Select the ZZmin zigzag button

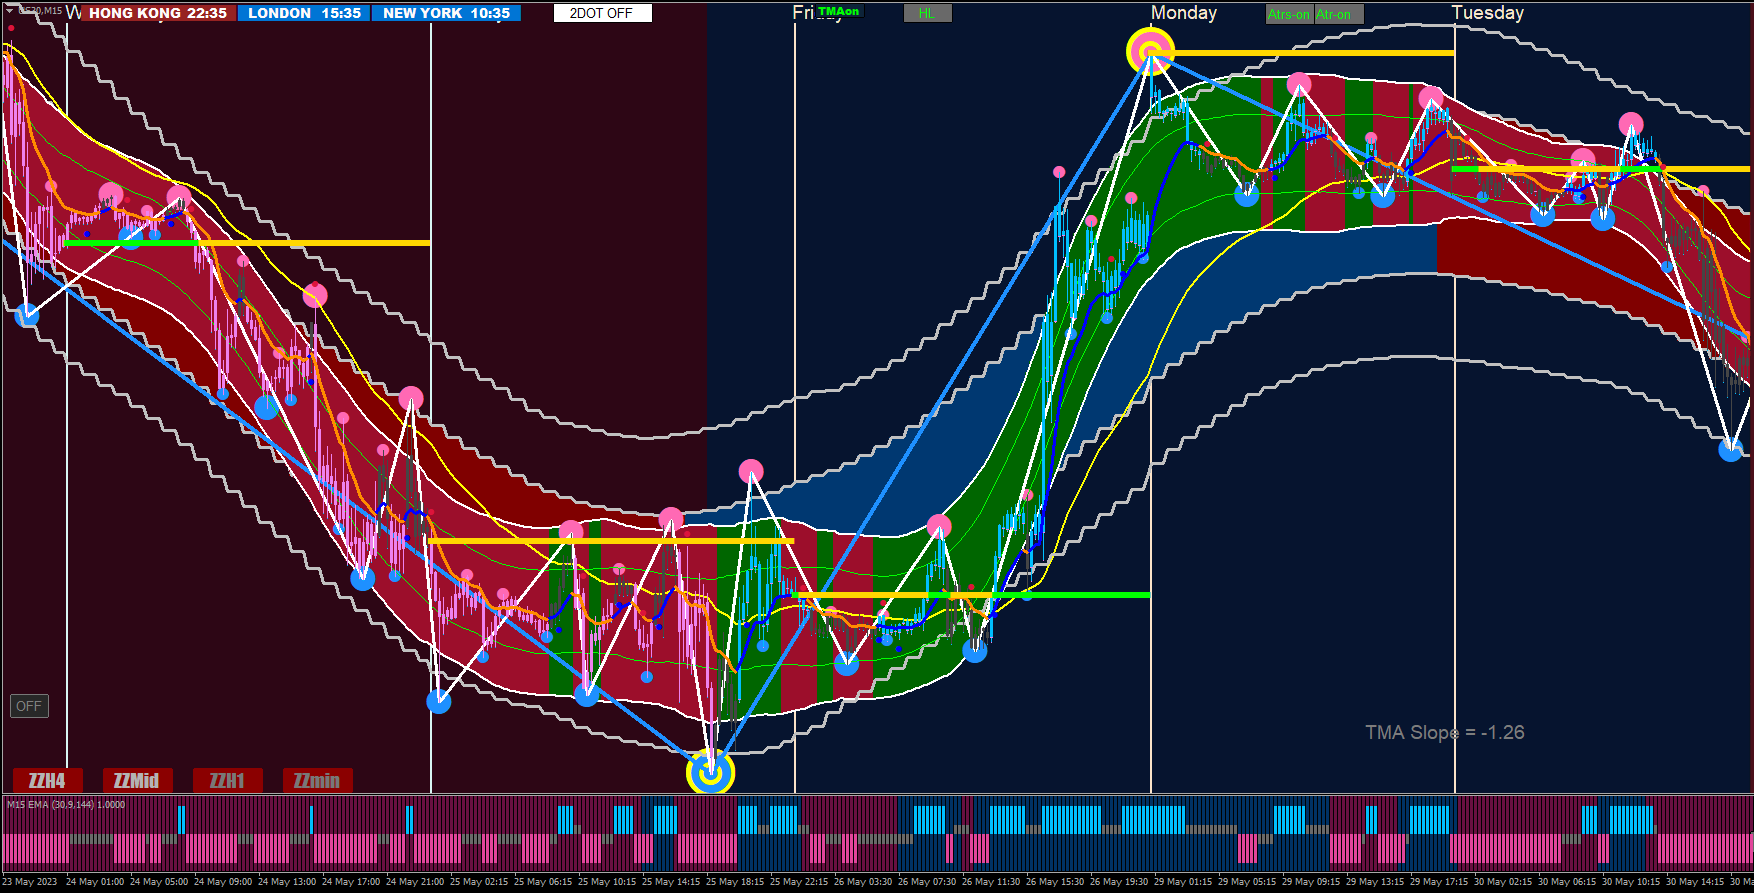pos(317,780)
